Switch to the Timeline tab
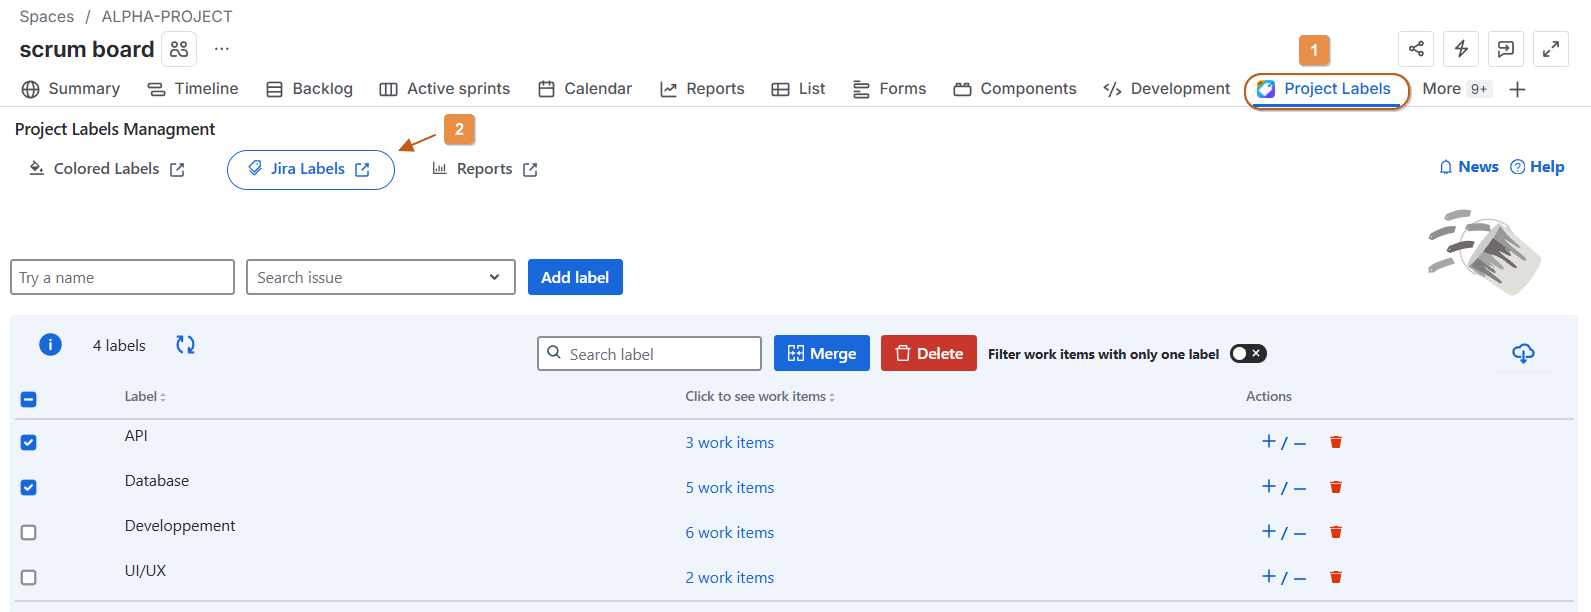Image resolution: width=1591 pixels, height=612 pixels. pos(193,89)
